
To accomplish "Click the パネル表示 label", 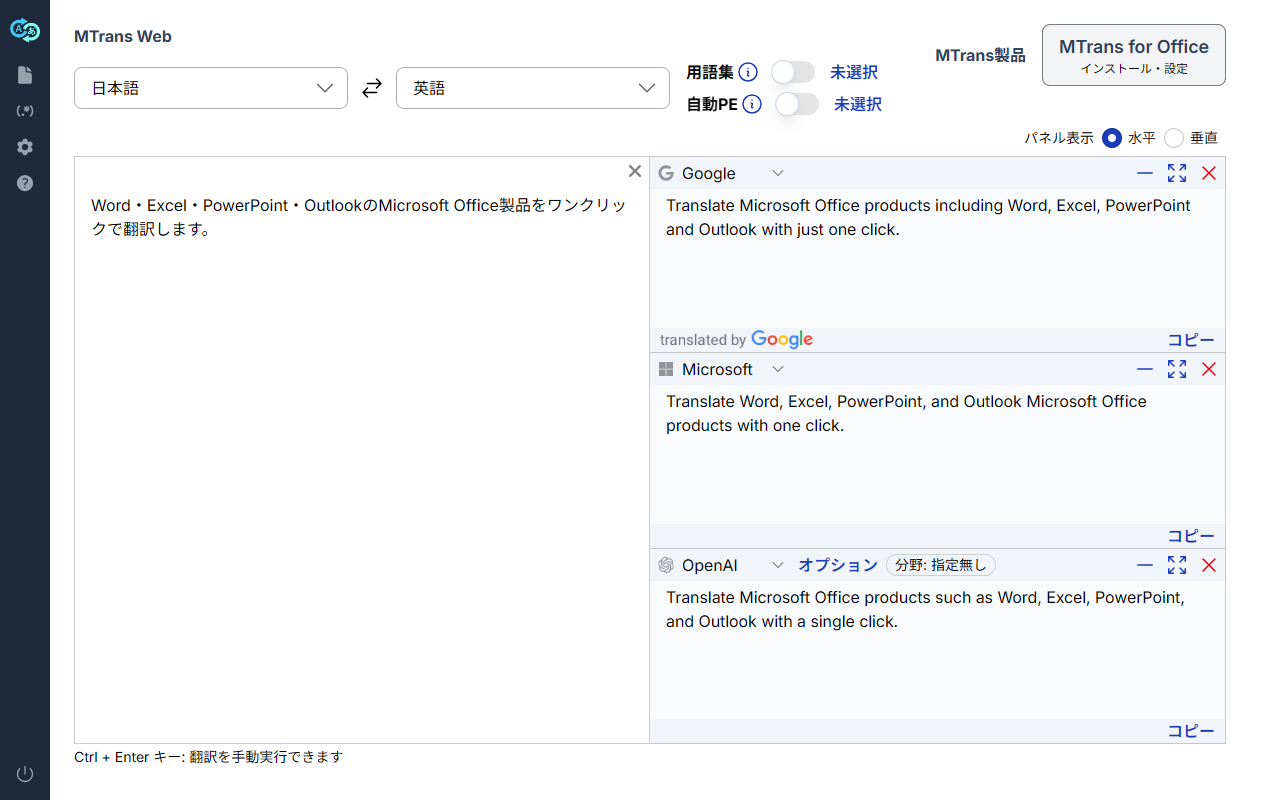I will (x=1059, y=138).
